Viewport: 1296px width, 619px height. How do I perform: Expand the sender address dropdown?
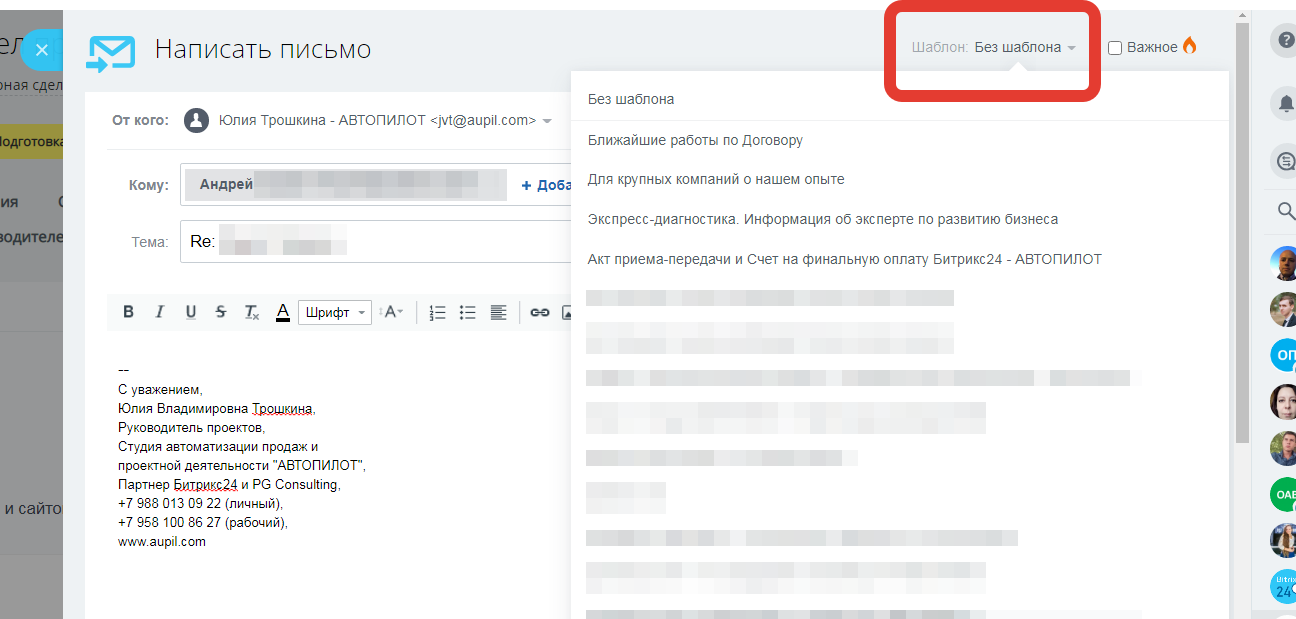pyautogui.click(x=547, y=121)
